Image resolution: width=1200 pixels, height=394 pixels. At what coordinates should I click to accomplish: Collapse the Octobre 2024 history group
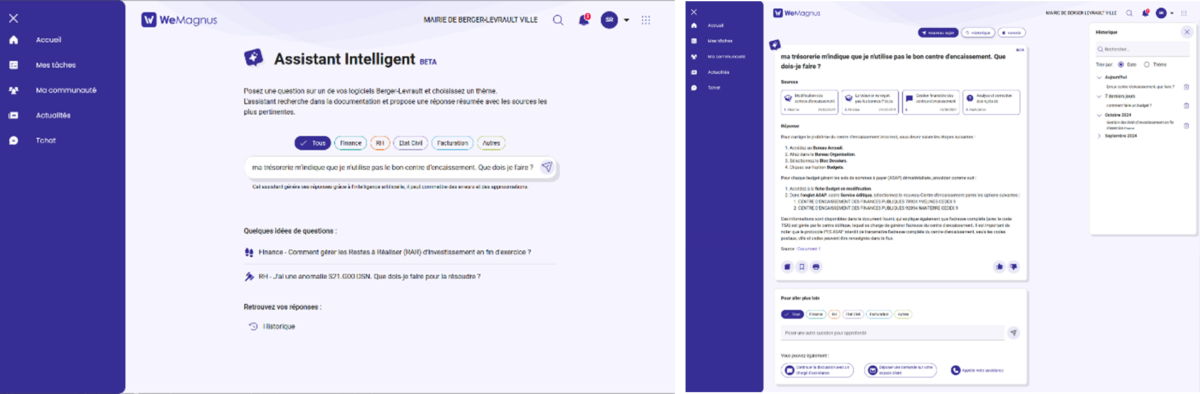click(1099, 115)
